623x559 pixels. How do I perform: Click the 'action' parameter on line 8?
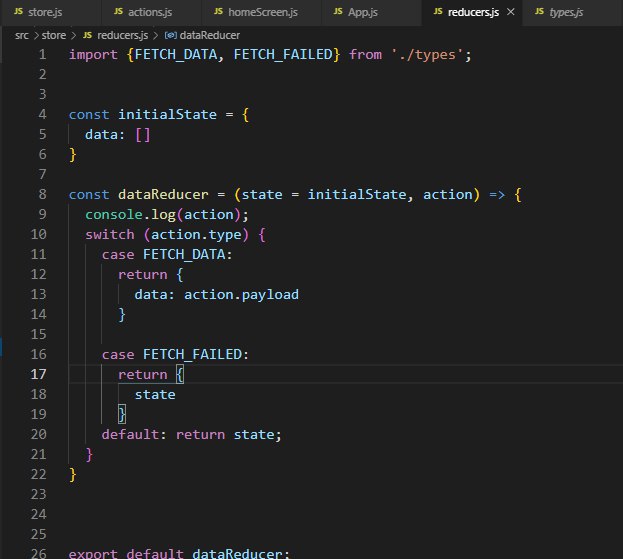(x=447, y=194)
